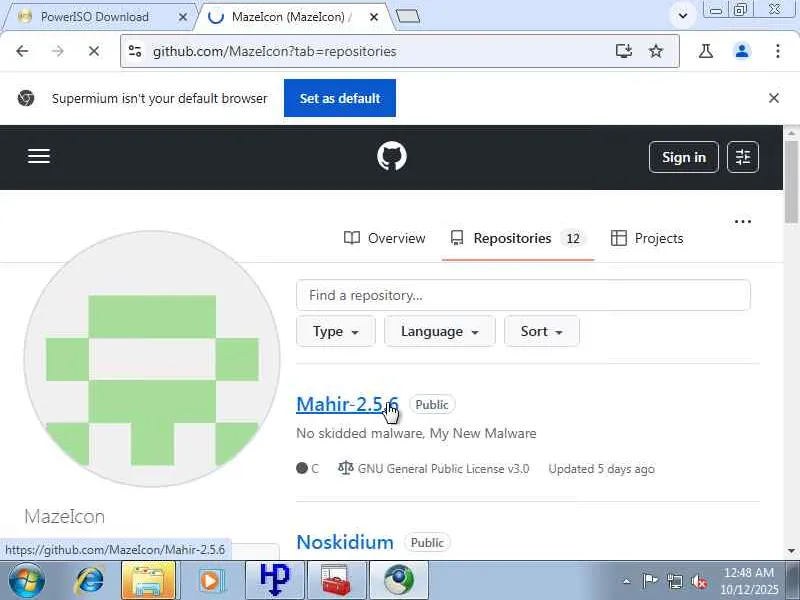Close the MazeIcon tab

373,17
